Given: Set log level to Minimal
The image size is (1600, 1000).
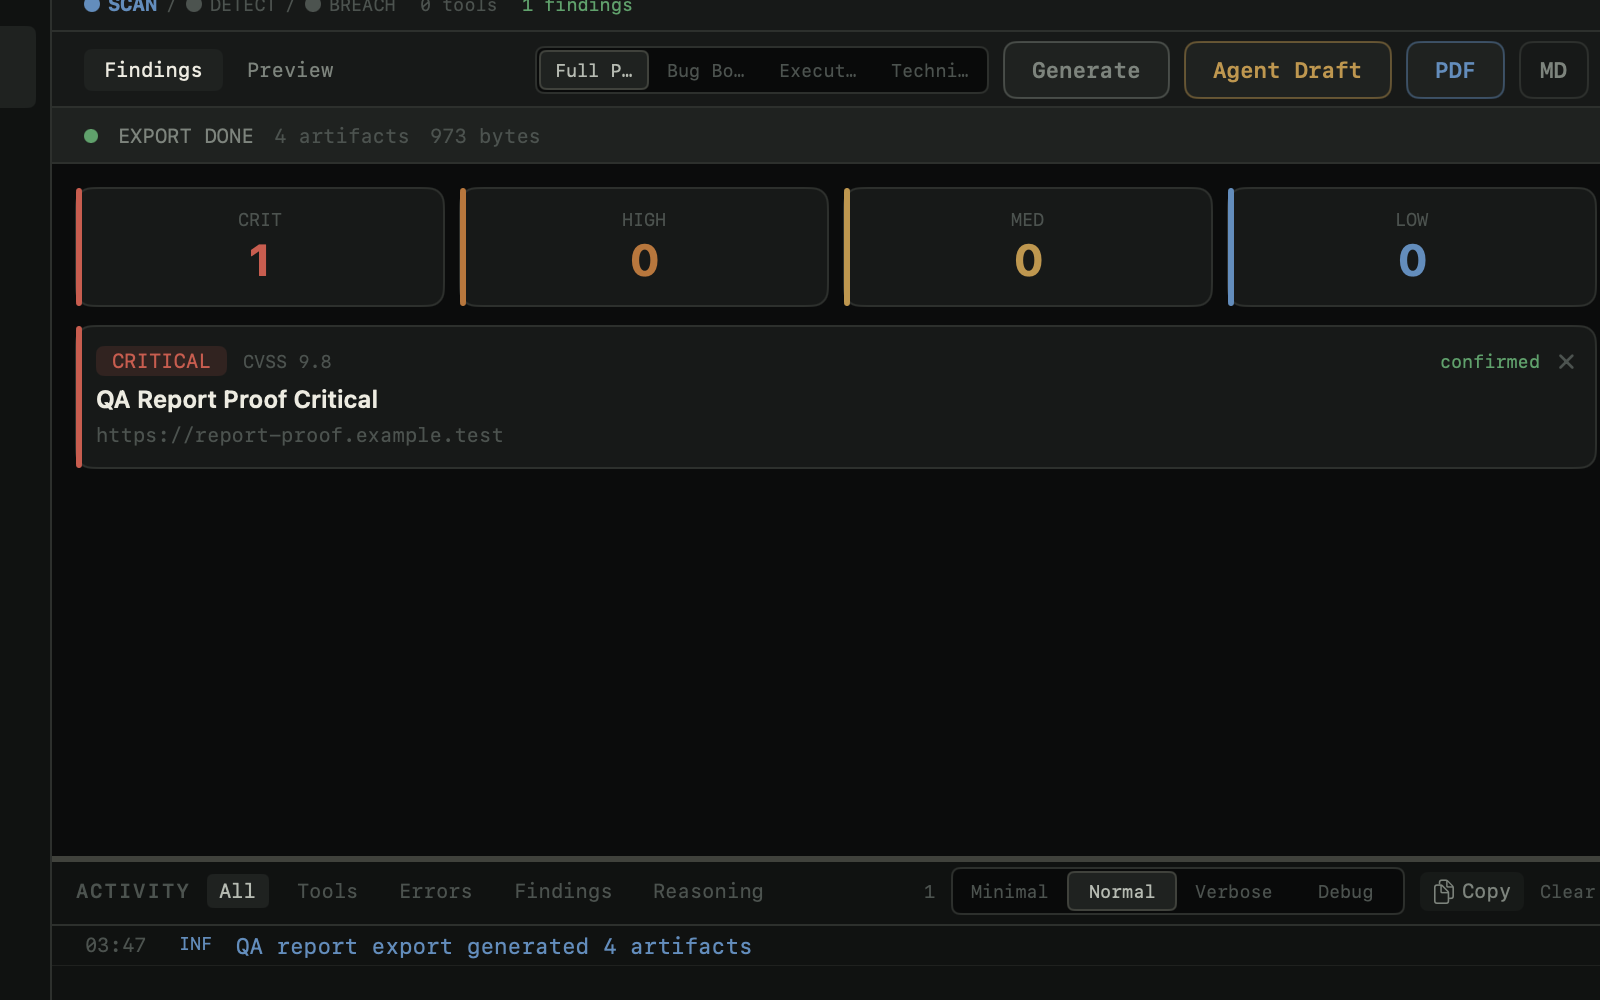Looking at the screenshot, I should point(1009,891).
